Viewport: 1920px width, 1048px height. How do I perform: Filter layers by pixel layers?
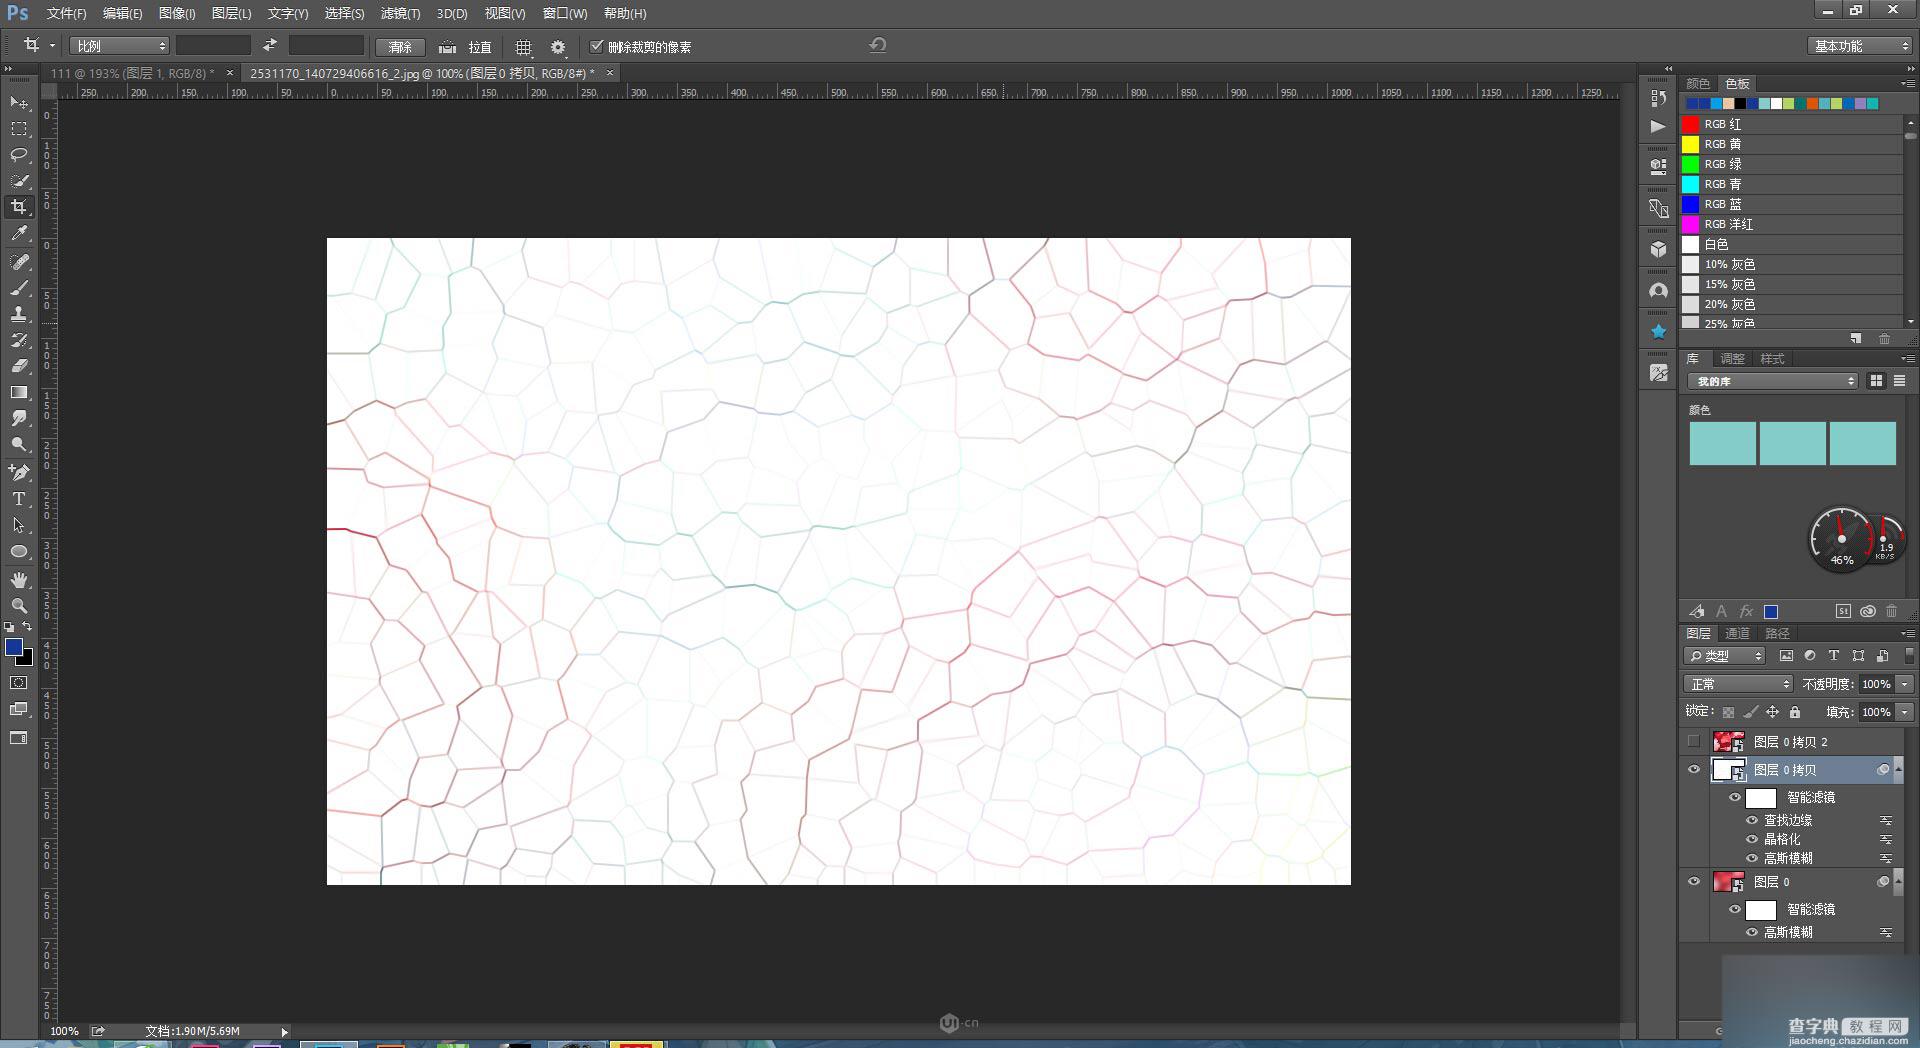point(1786,656)
